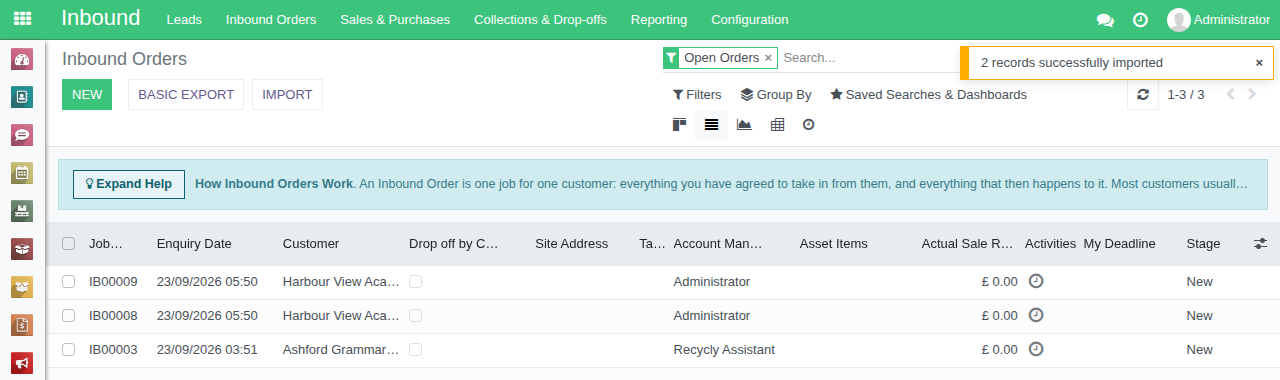
Task: Open the Collections & Drop-offs menu
Action: click(540, 20)
